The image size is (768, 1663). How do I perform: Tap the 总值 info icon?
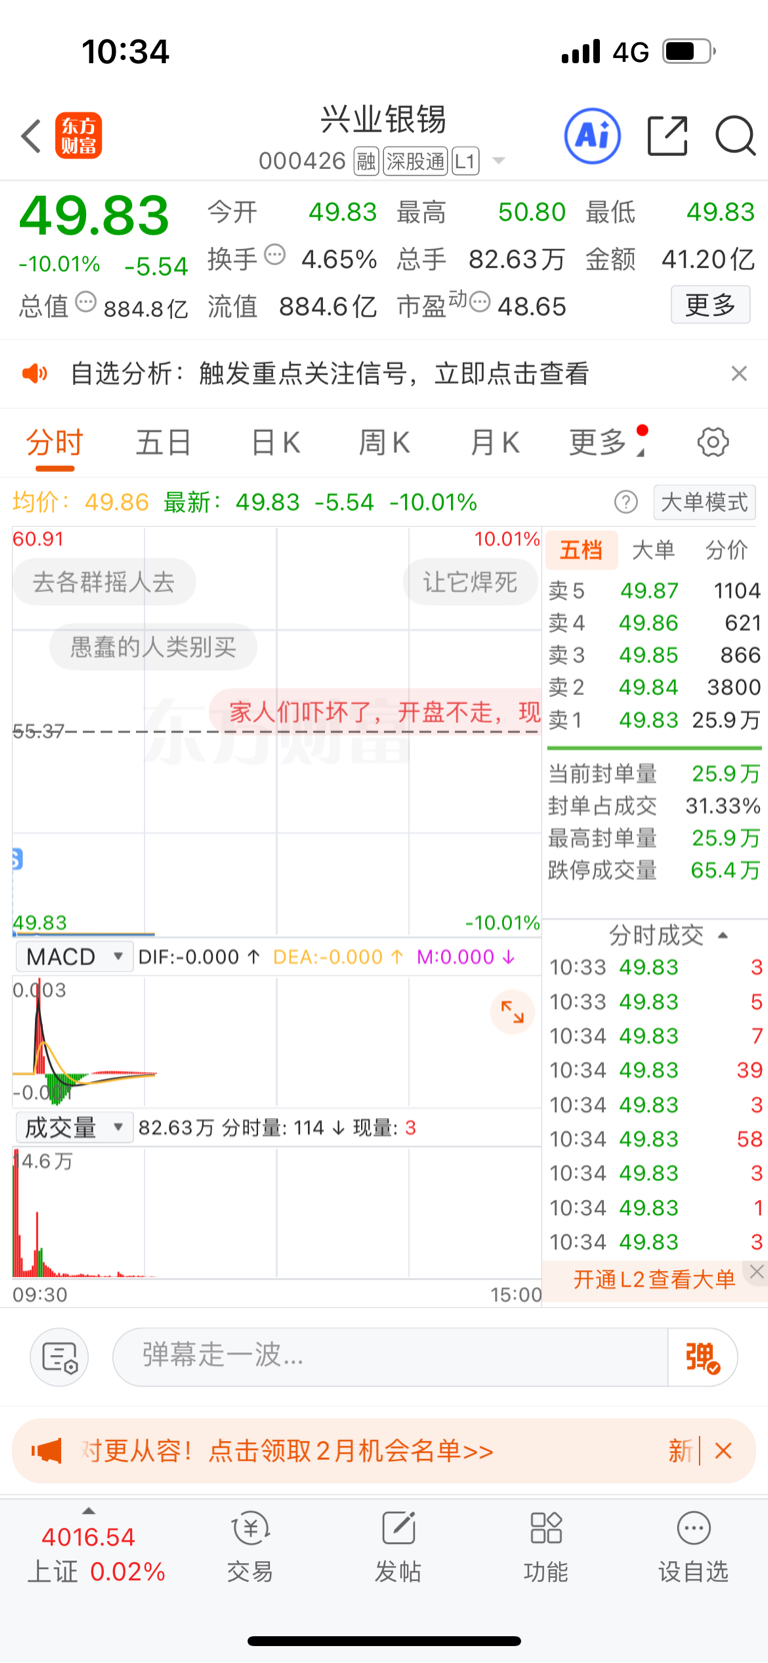86,302
